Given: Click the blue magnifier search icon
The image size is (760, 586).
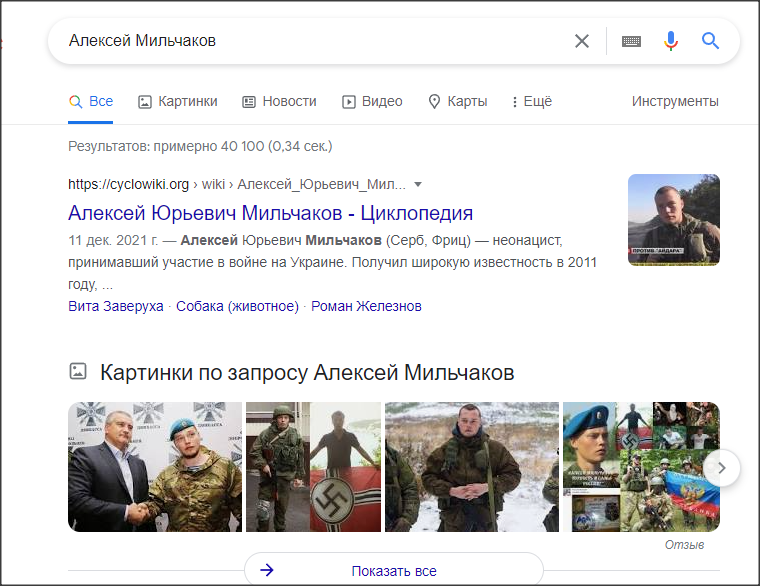Looking at the screenshot, I should tap(710, 41).
